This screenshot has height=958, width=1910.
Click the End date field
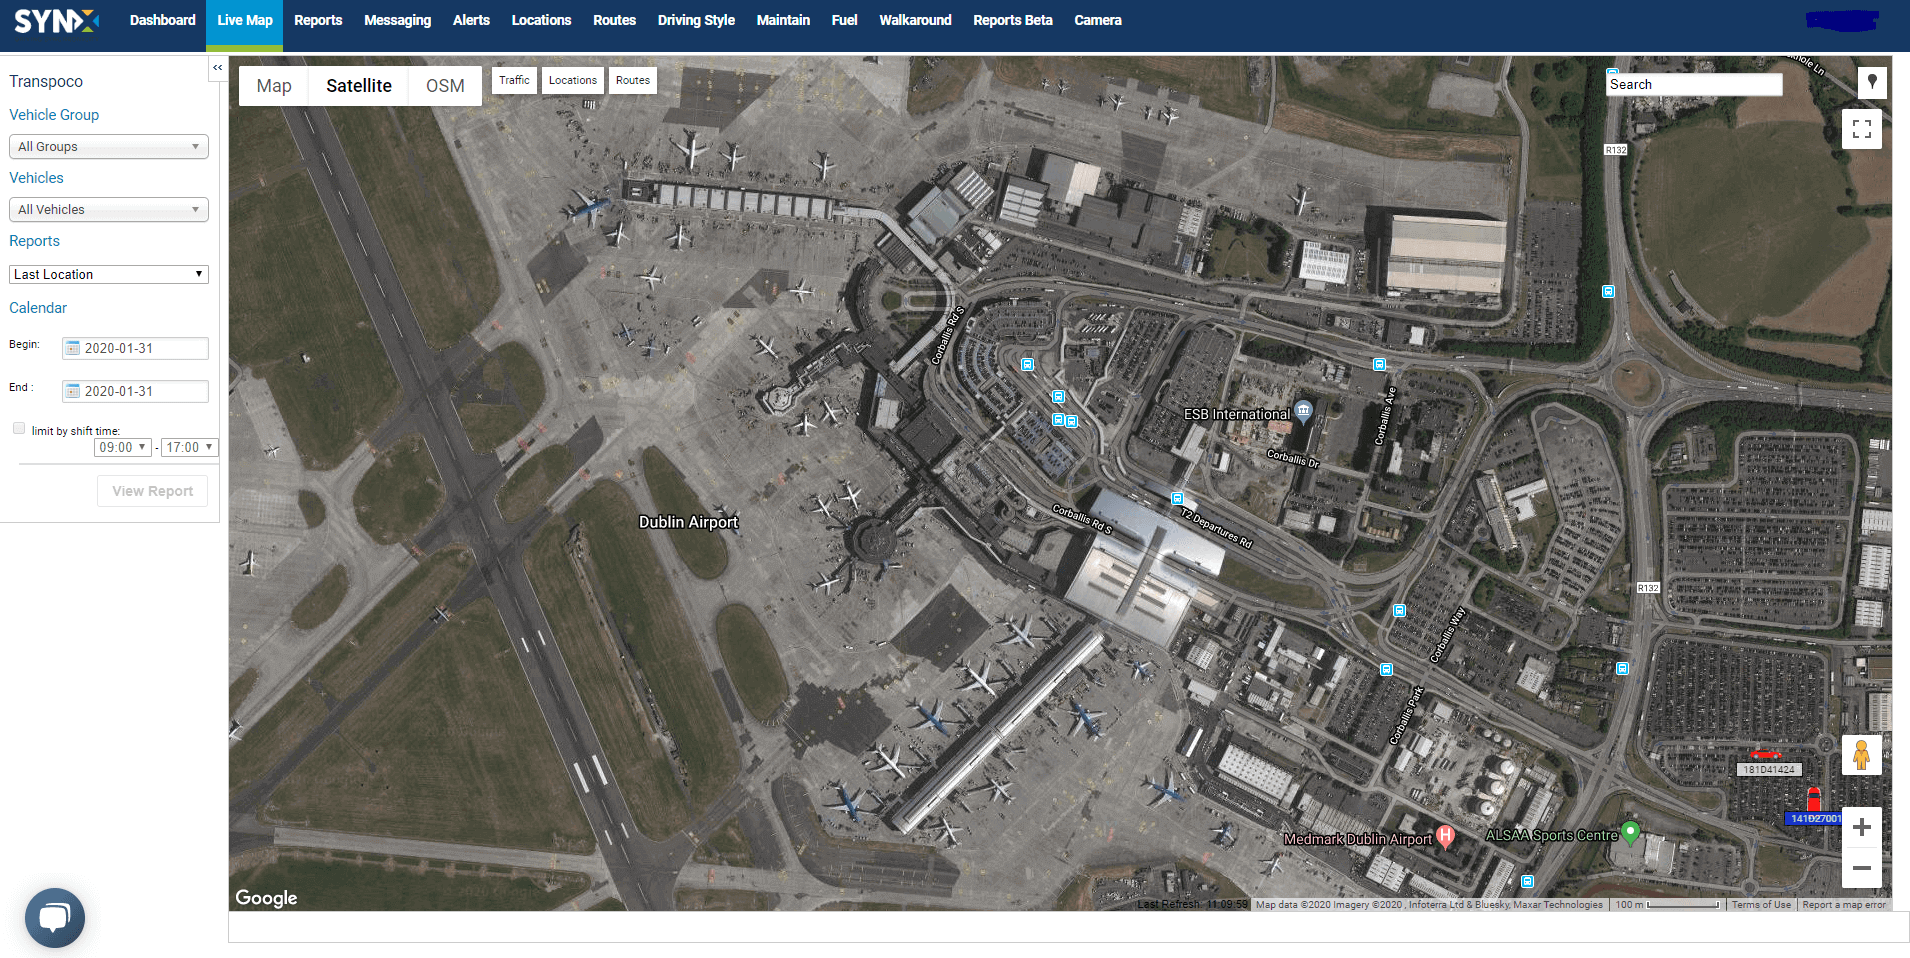[135, 391]
